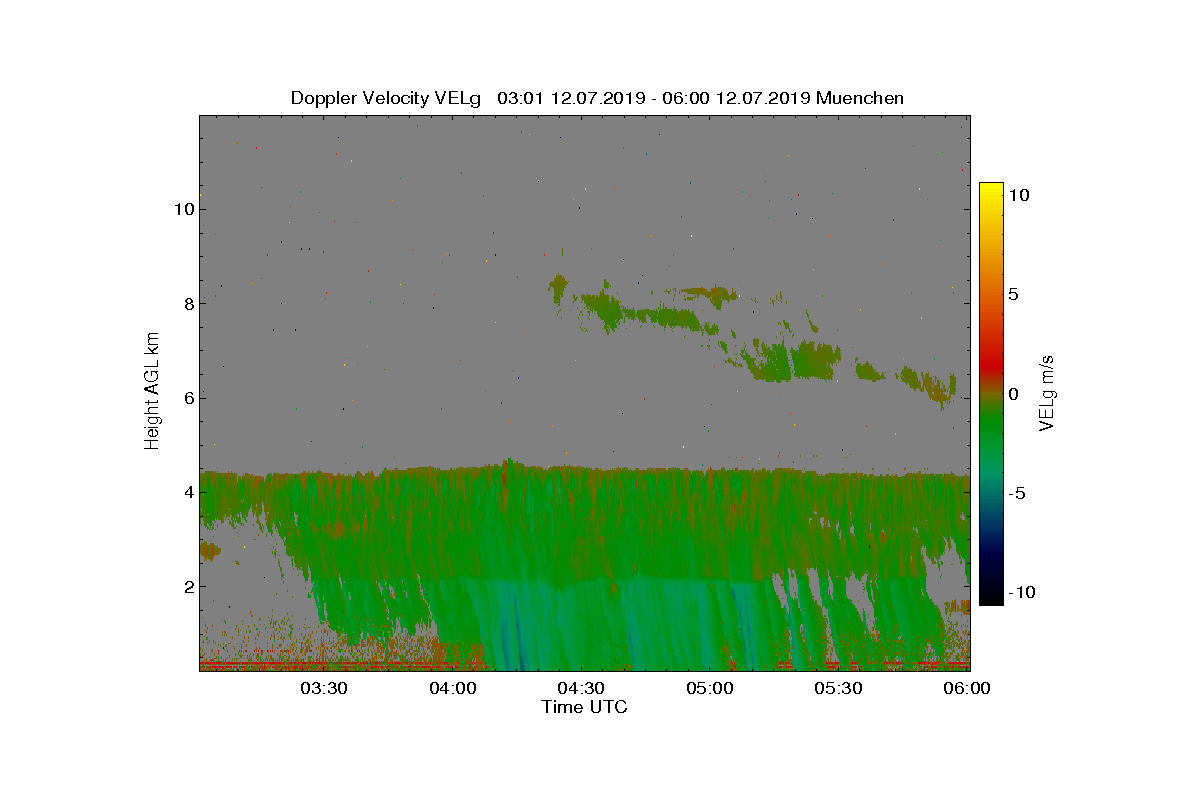This screenshot has width=1200, height=800.
Task: Click the colorbar tick label '-10'
Action: click(x=1020, y=592)
